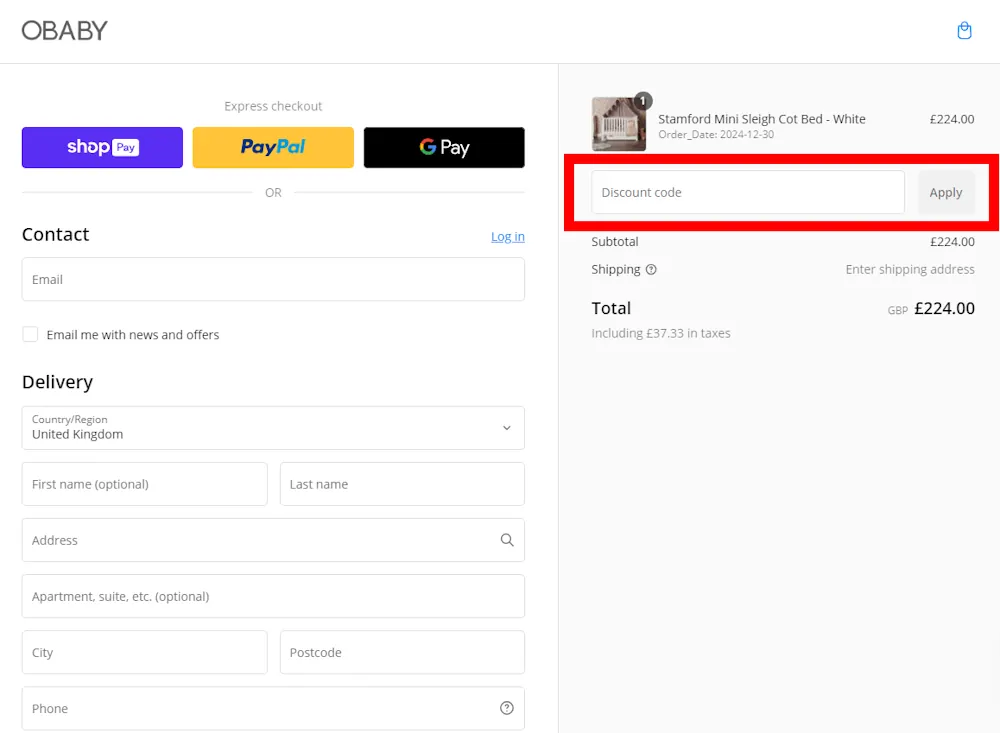Check out with Google Pay
This screenshot has width=1000, height=733.
click(x=444, y=147)
